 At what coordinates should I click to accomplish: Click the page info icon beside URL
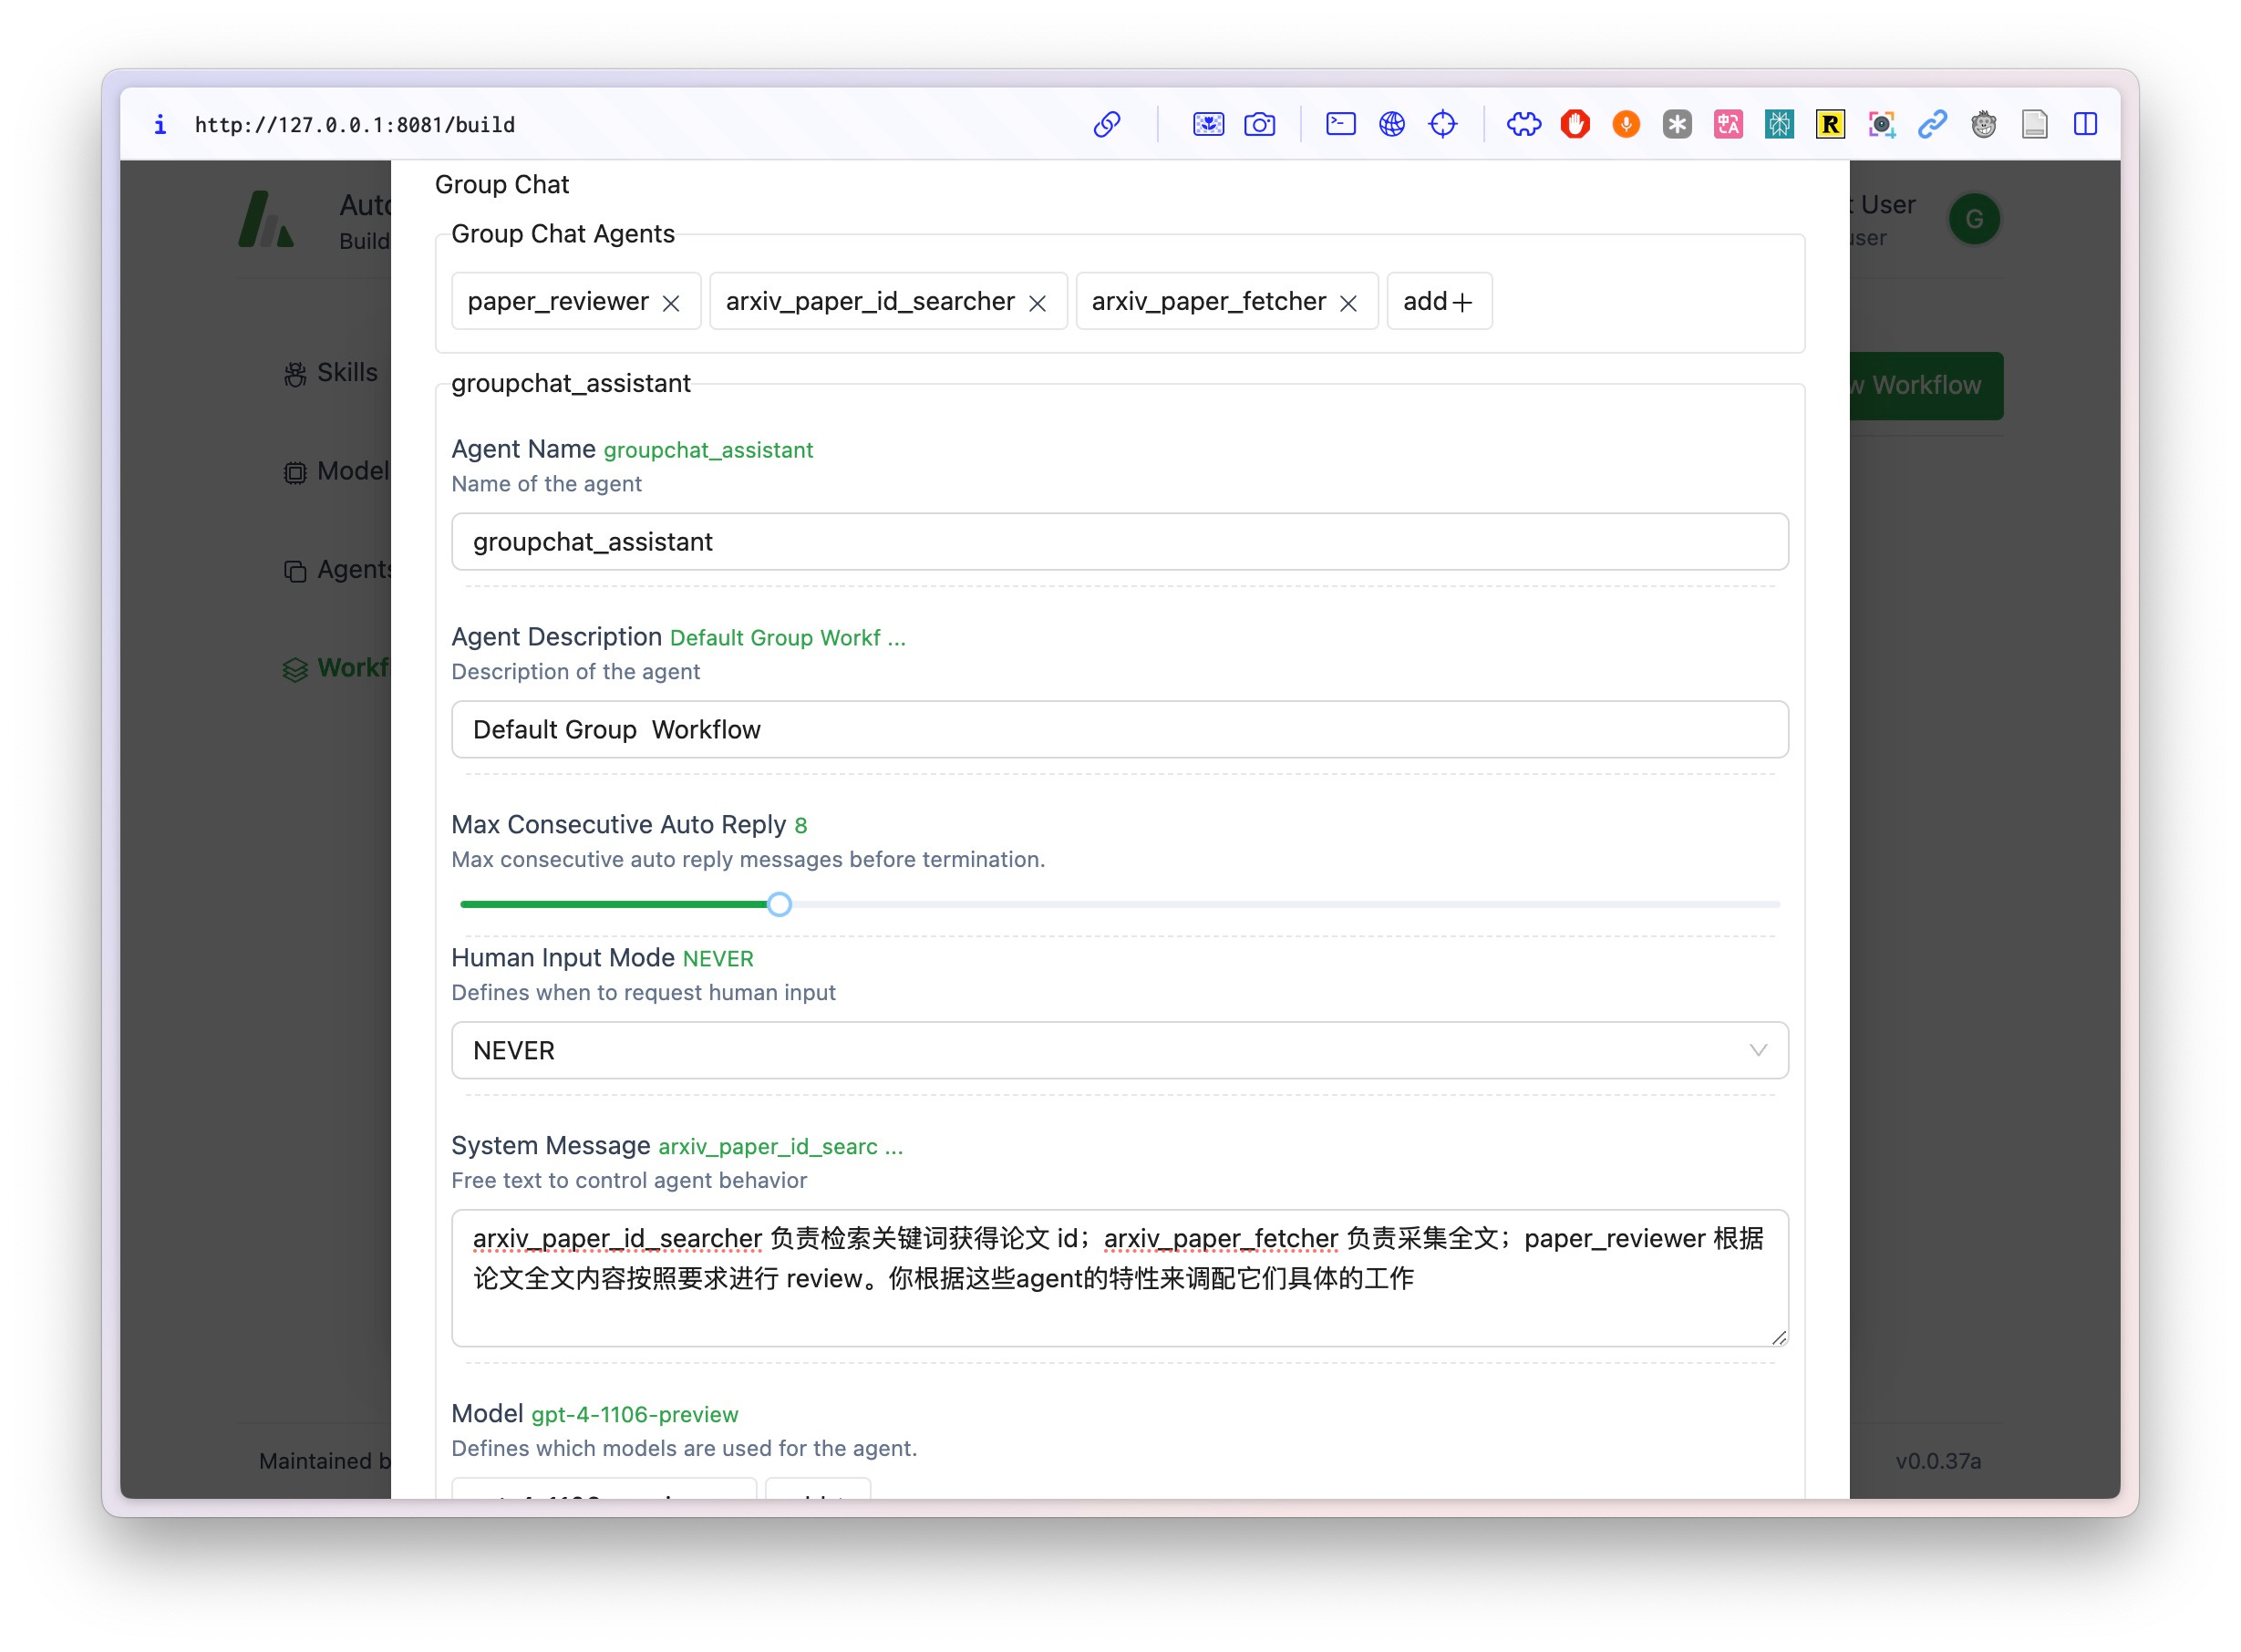[x=160, y=124]
